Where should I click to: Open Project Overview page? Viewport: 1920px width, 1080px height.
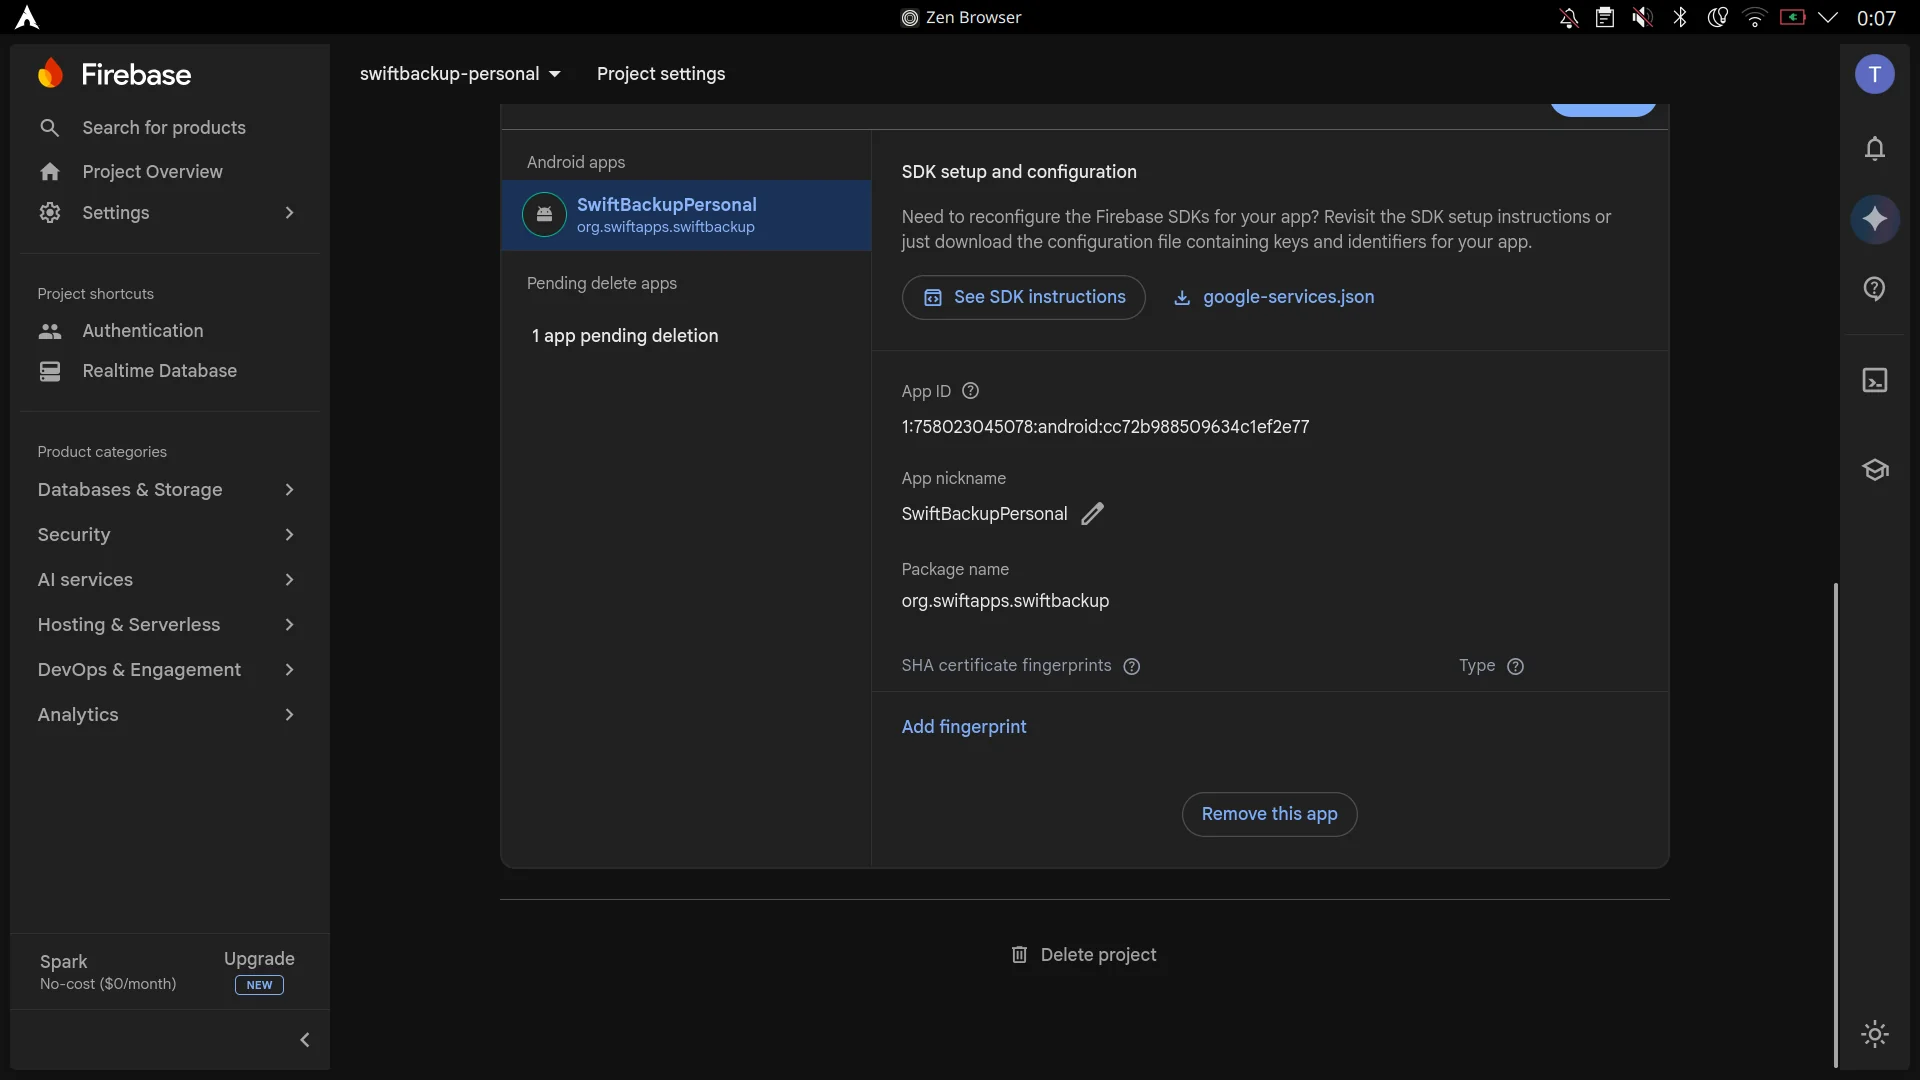[x=152, y=172]
